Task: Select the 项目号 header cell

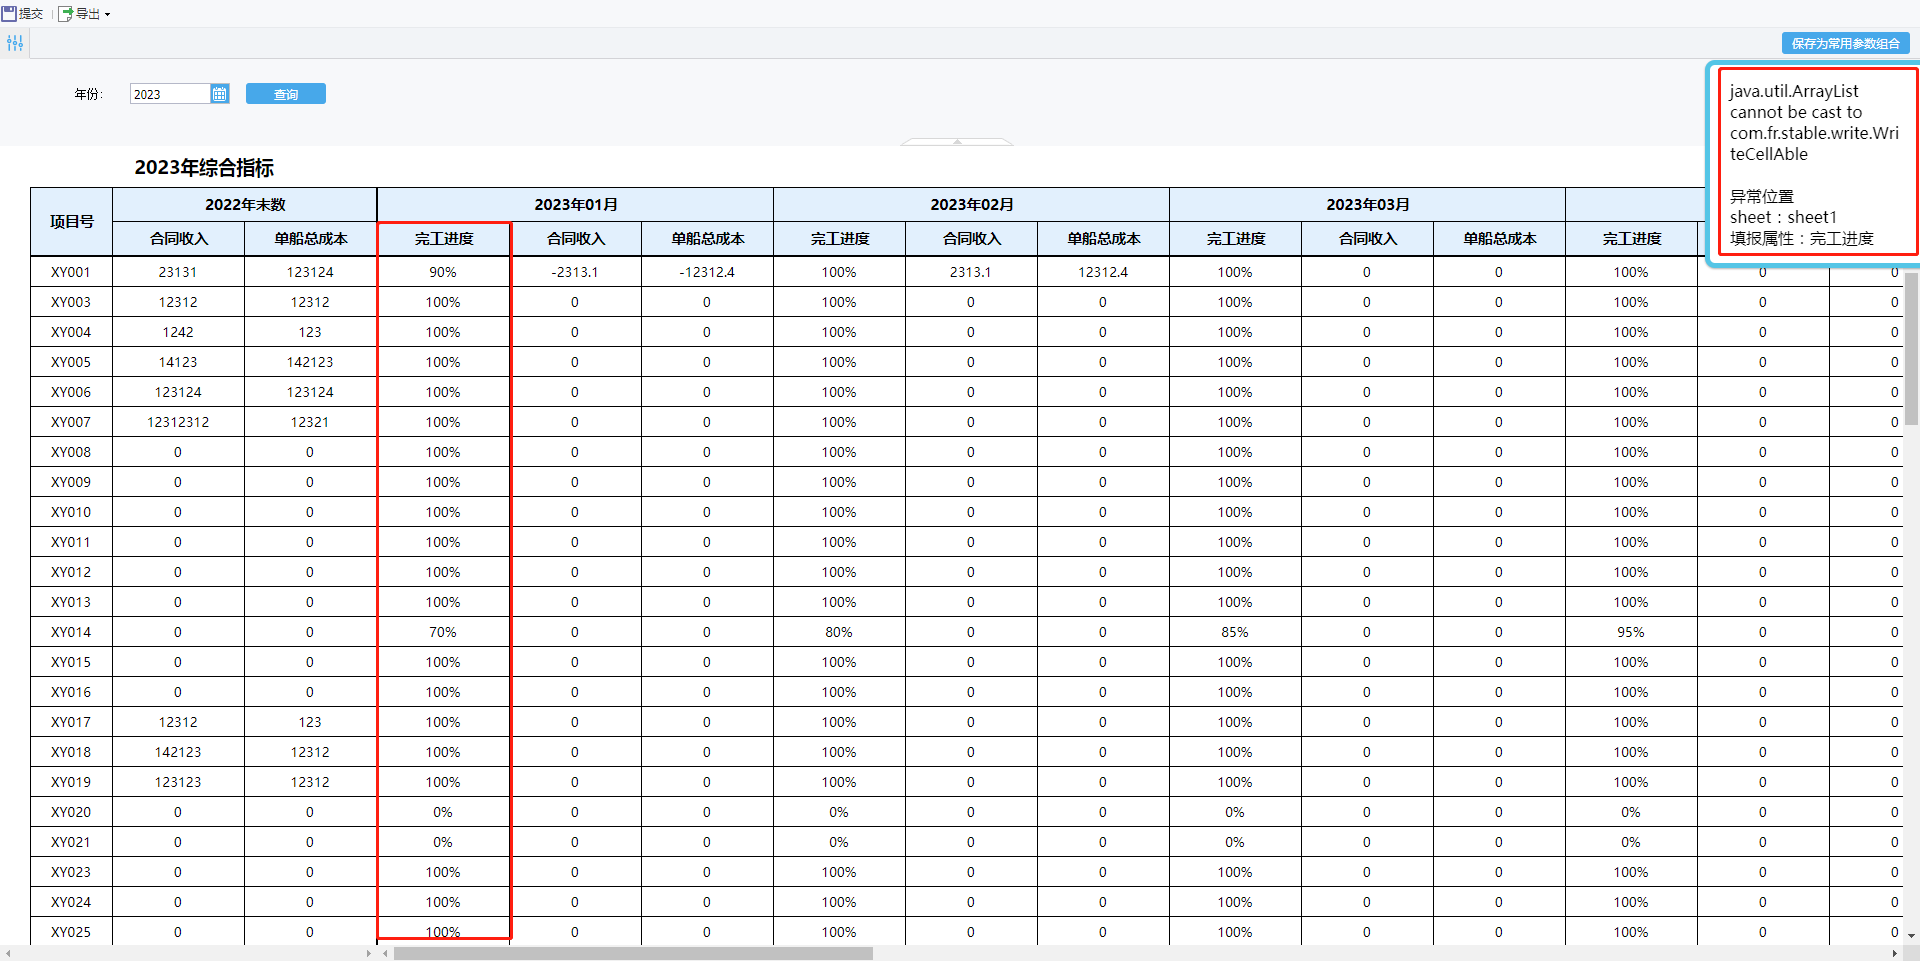Action: pyautogui.click(x=71, y=221)
